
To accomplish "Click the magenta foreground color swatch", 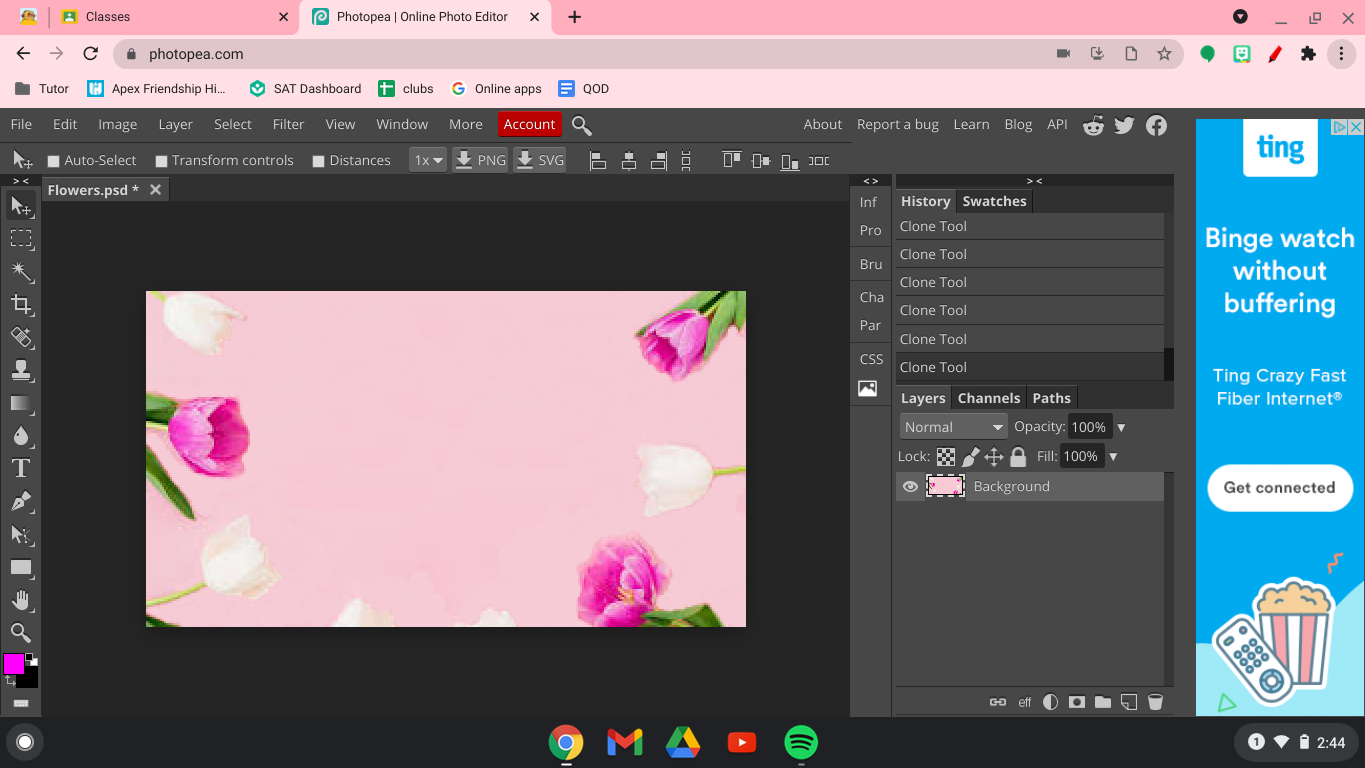I will (x=13, y=664).
